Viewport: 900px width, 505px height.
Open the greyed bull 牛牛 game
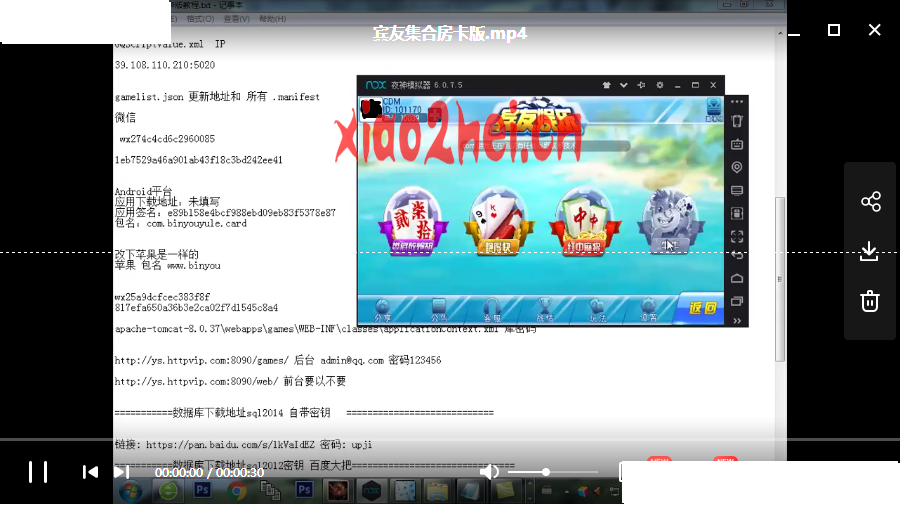pos(670,221)
